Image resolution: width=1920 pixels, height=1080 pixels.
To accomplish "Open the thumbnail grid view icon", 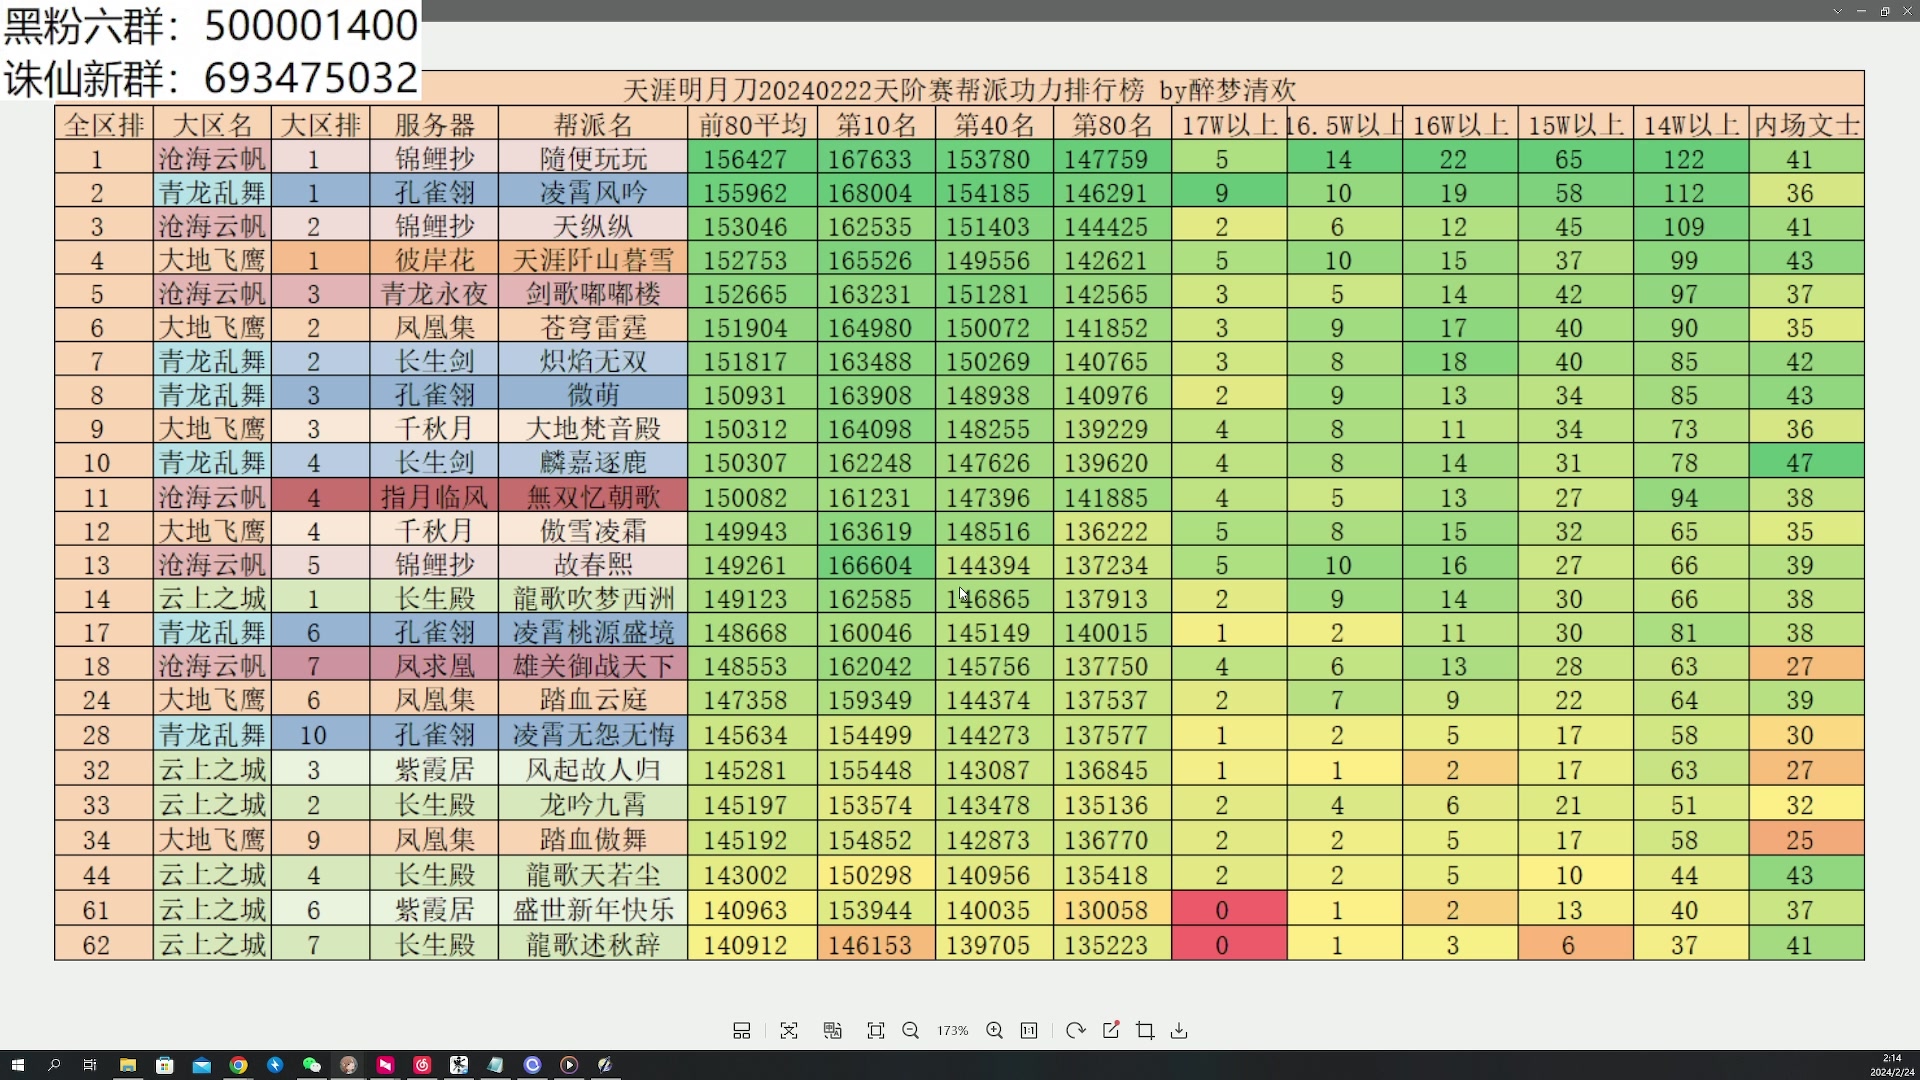I will click(x=741, y=1031).
